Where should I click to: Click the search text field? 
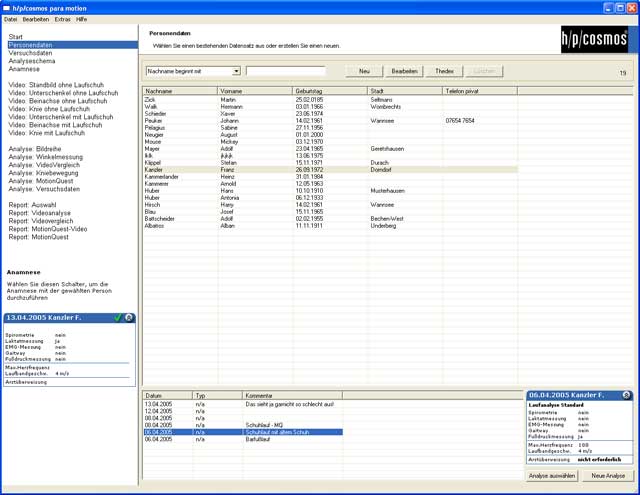pyautogui.click(x=286, y=71)
